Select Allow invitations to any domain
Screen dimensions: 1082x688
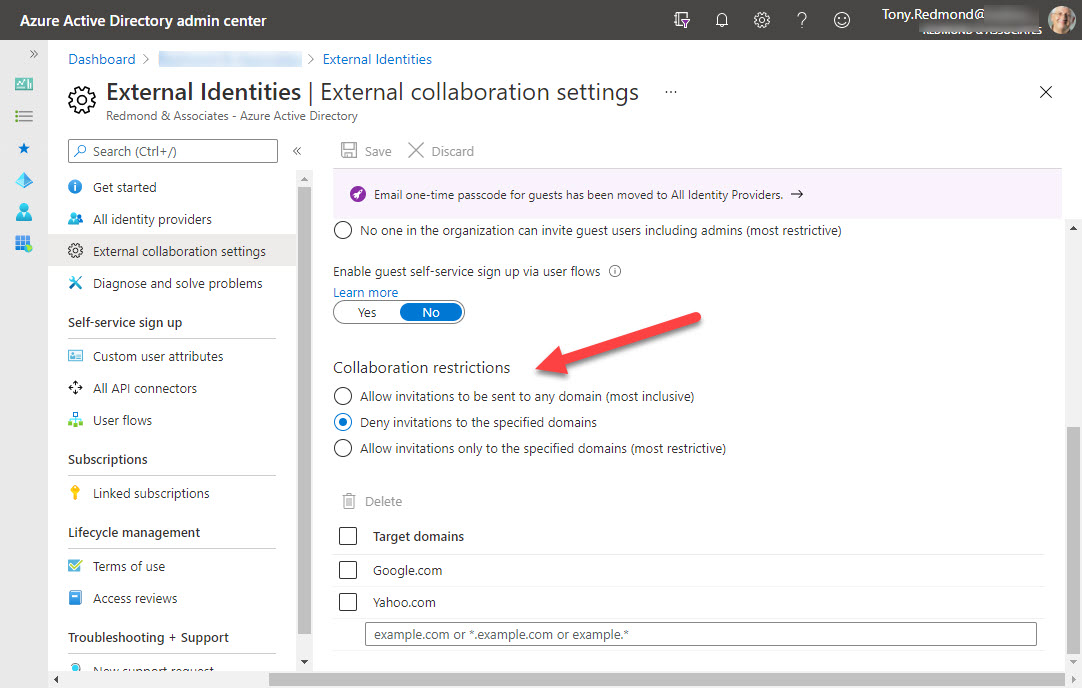pyautogui.click(x=343, y=396)
